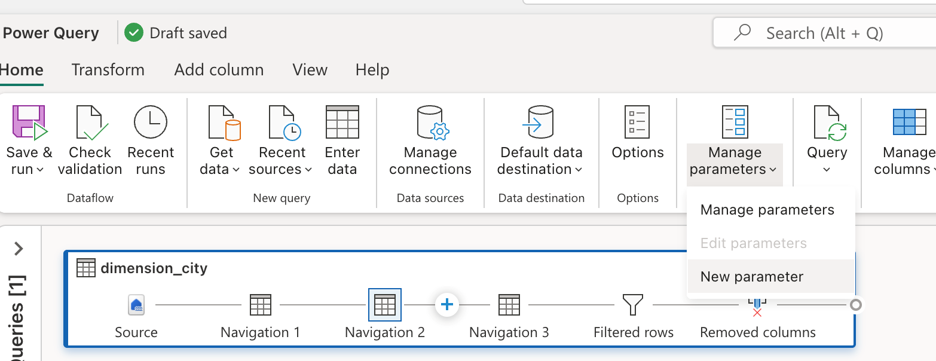Click the Recent sources icon
This screenshot has height=361, width=936.
click(284, 122)
